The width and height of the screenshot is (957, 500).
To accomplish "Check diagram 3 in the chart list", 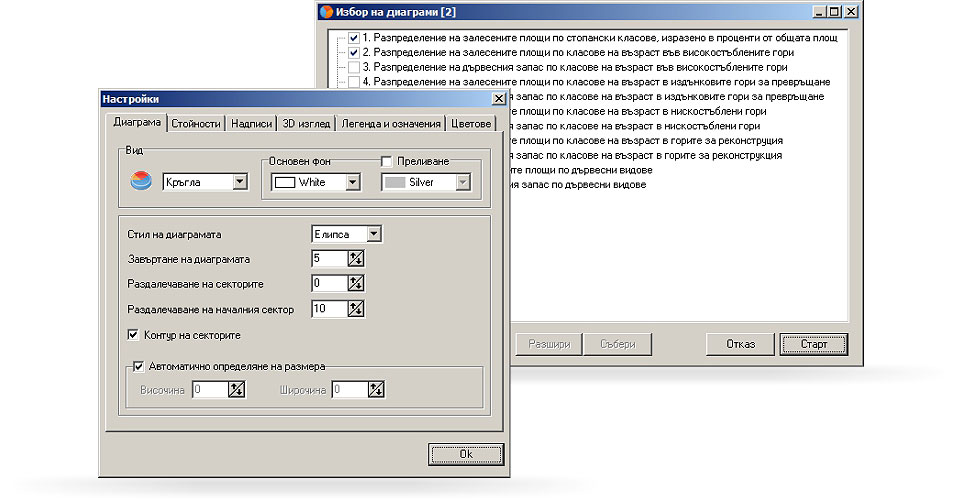I will (353, 67).
